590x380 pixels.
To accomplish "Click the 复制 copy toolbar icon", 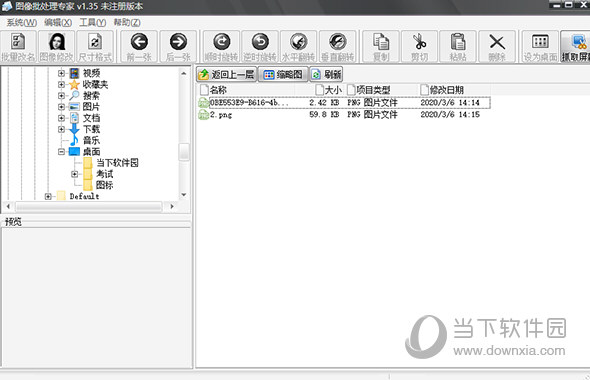I will (381, 46).
